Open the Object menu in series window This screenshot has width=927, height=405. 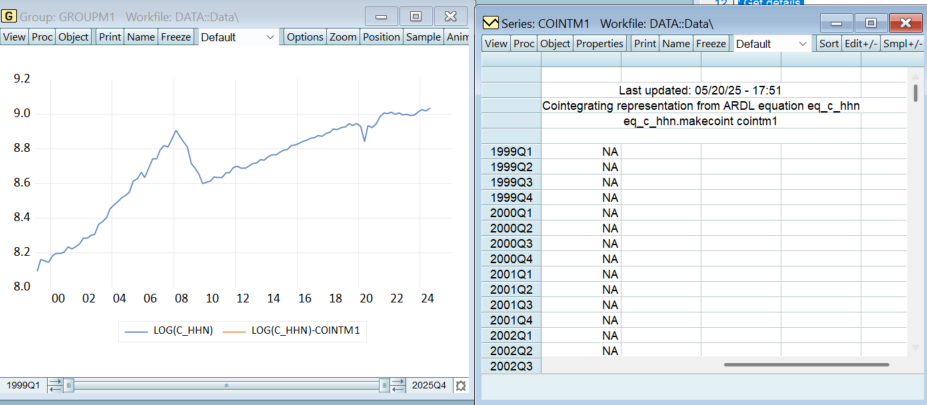click(555, 44)
